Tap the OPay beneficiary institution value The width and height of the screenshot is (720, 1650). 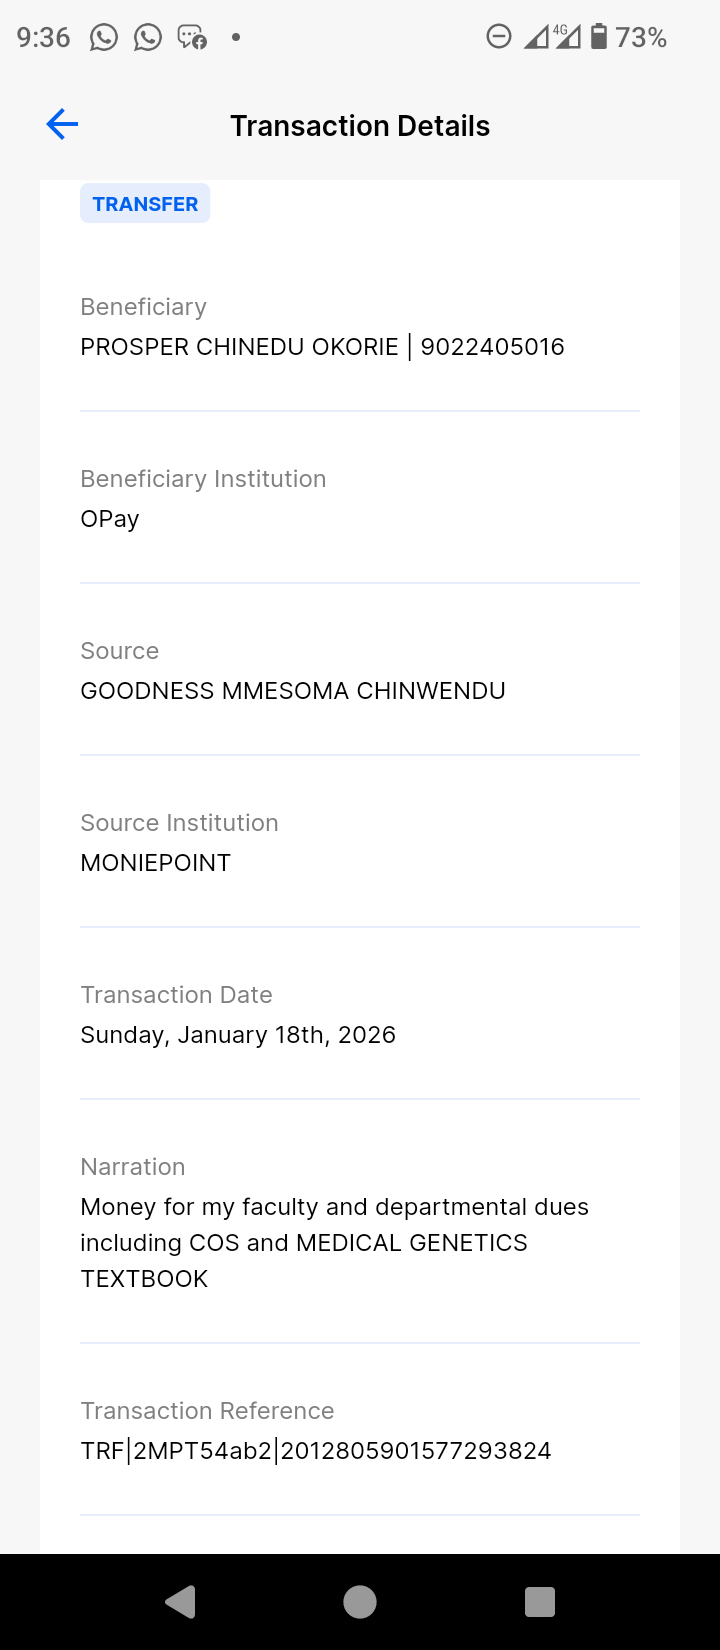pos(110,519)
